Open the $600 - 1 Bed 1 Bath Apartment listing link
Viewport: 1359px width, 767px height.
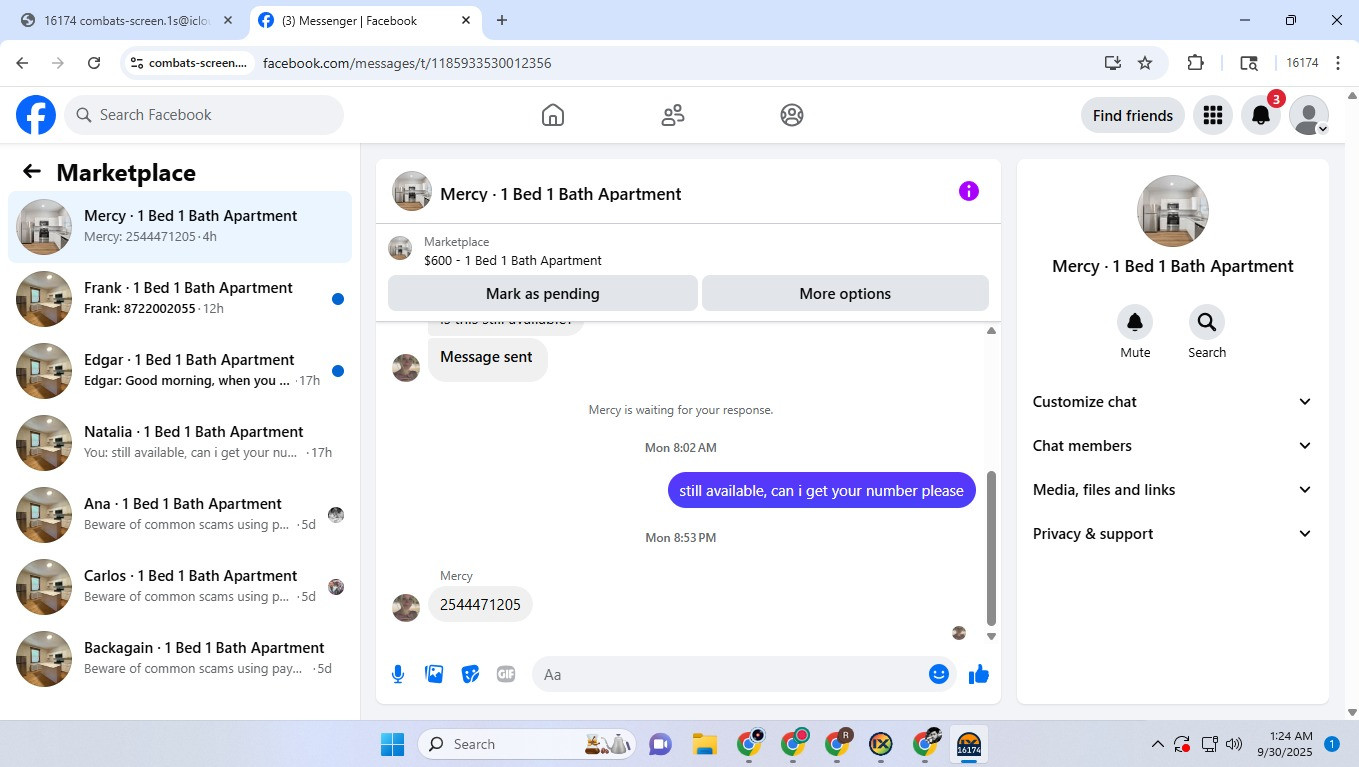[513, 261]
